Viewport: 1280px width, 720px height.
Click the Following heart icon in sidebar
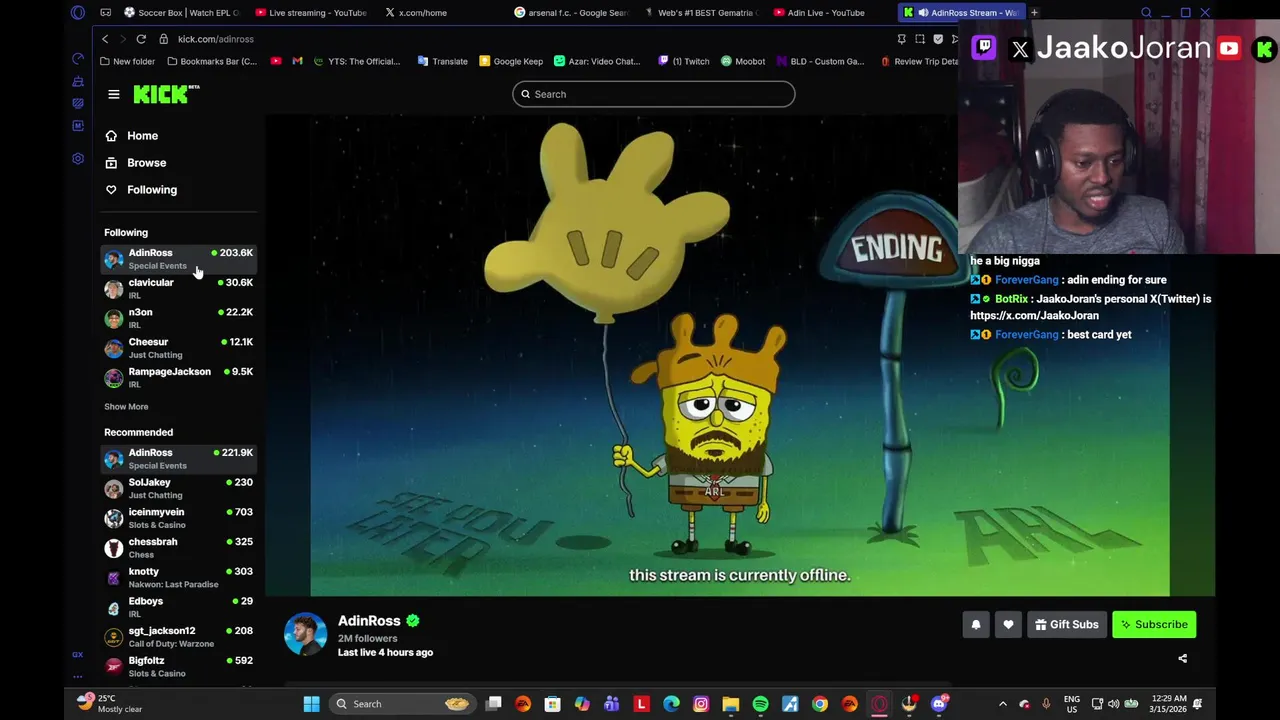[111, 190]
